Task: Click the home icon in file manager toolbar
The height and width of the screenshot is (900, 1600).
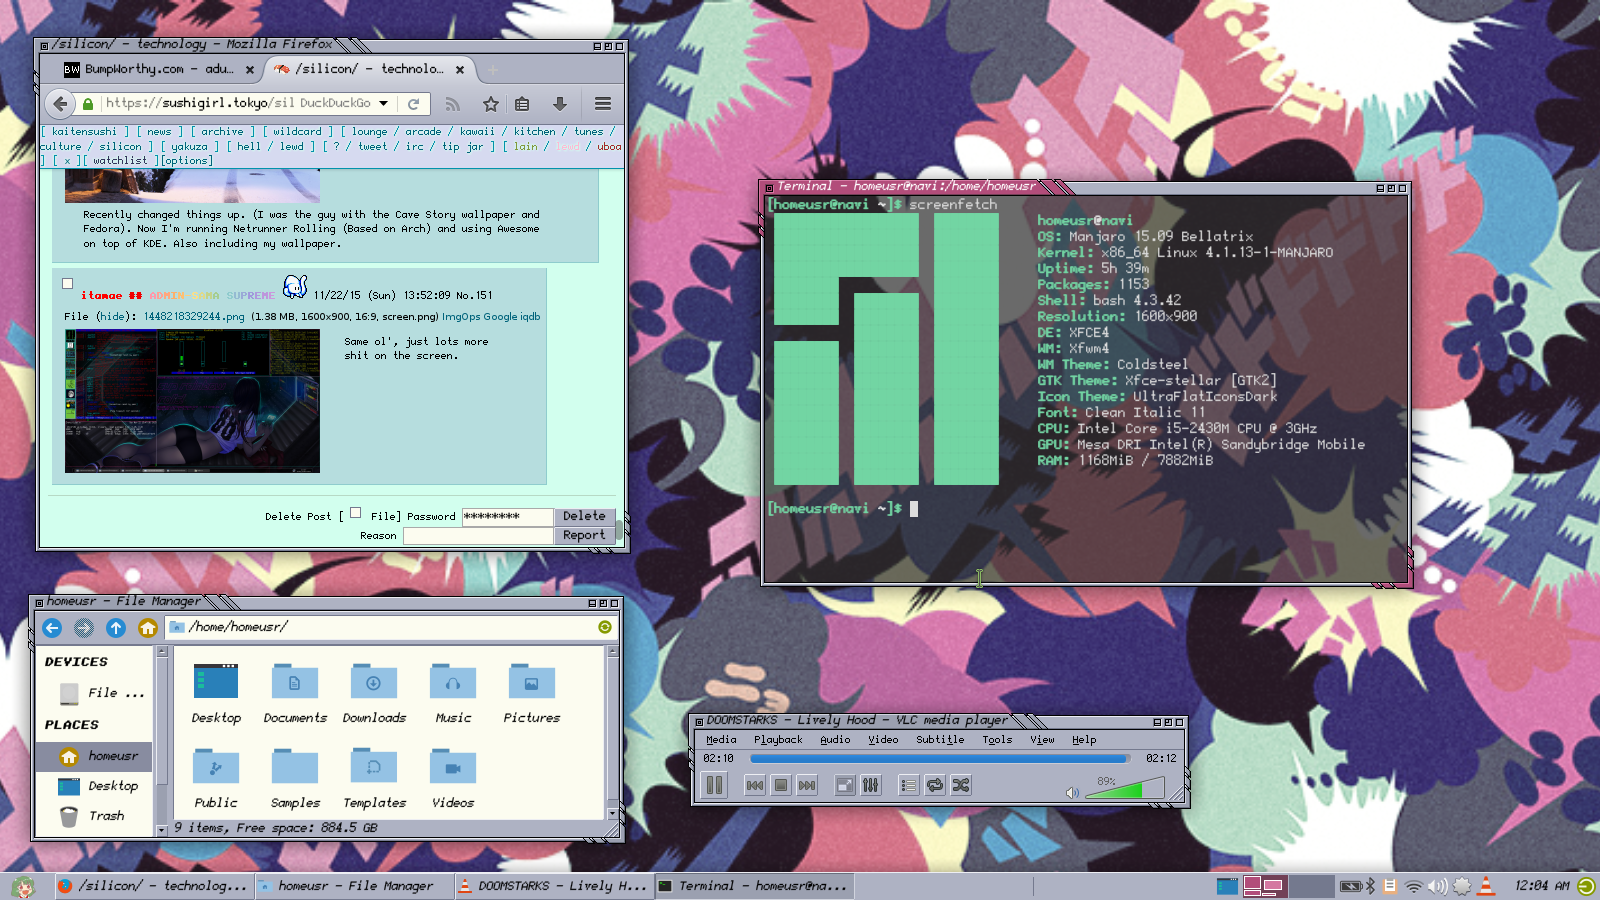Action: pyautogui.click(x=148, y=628)
